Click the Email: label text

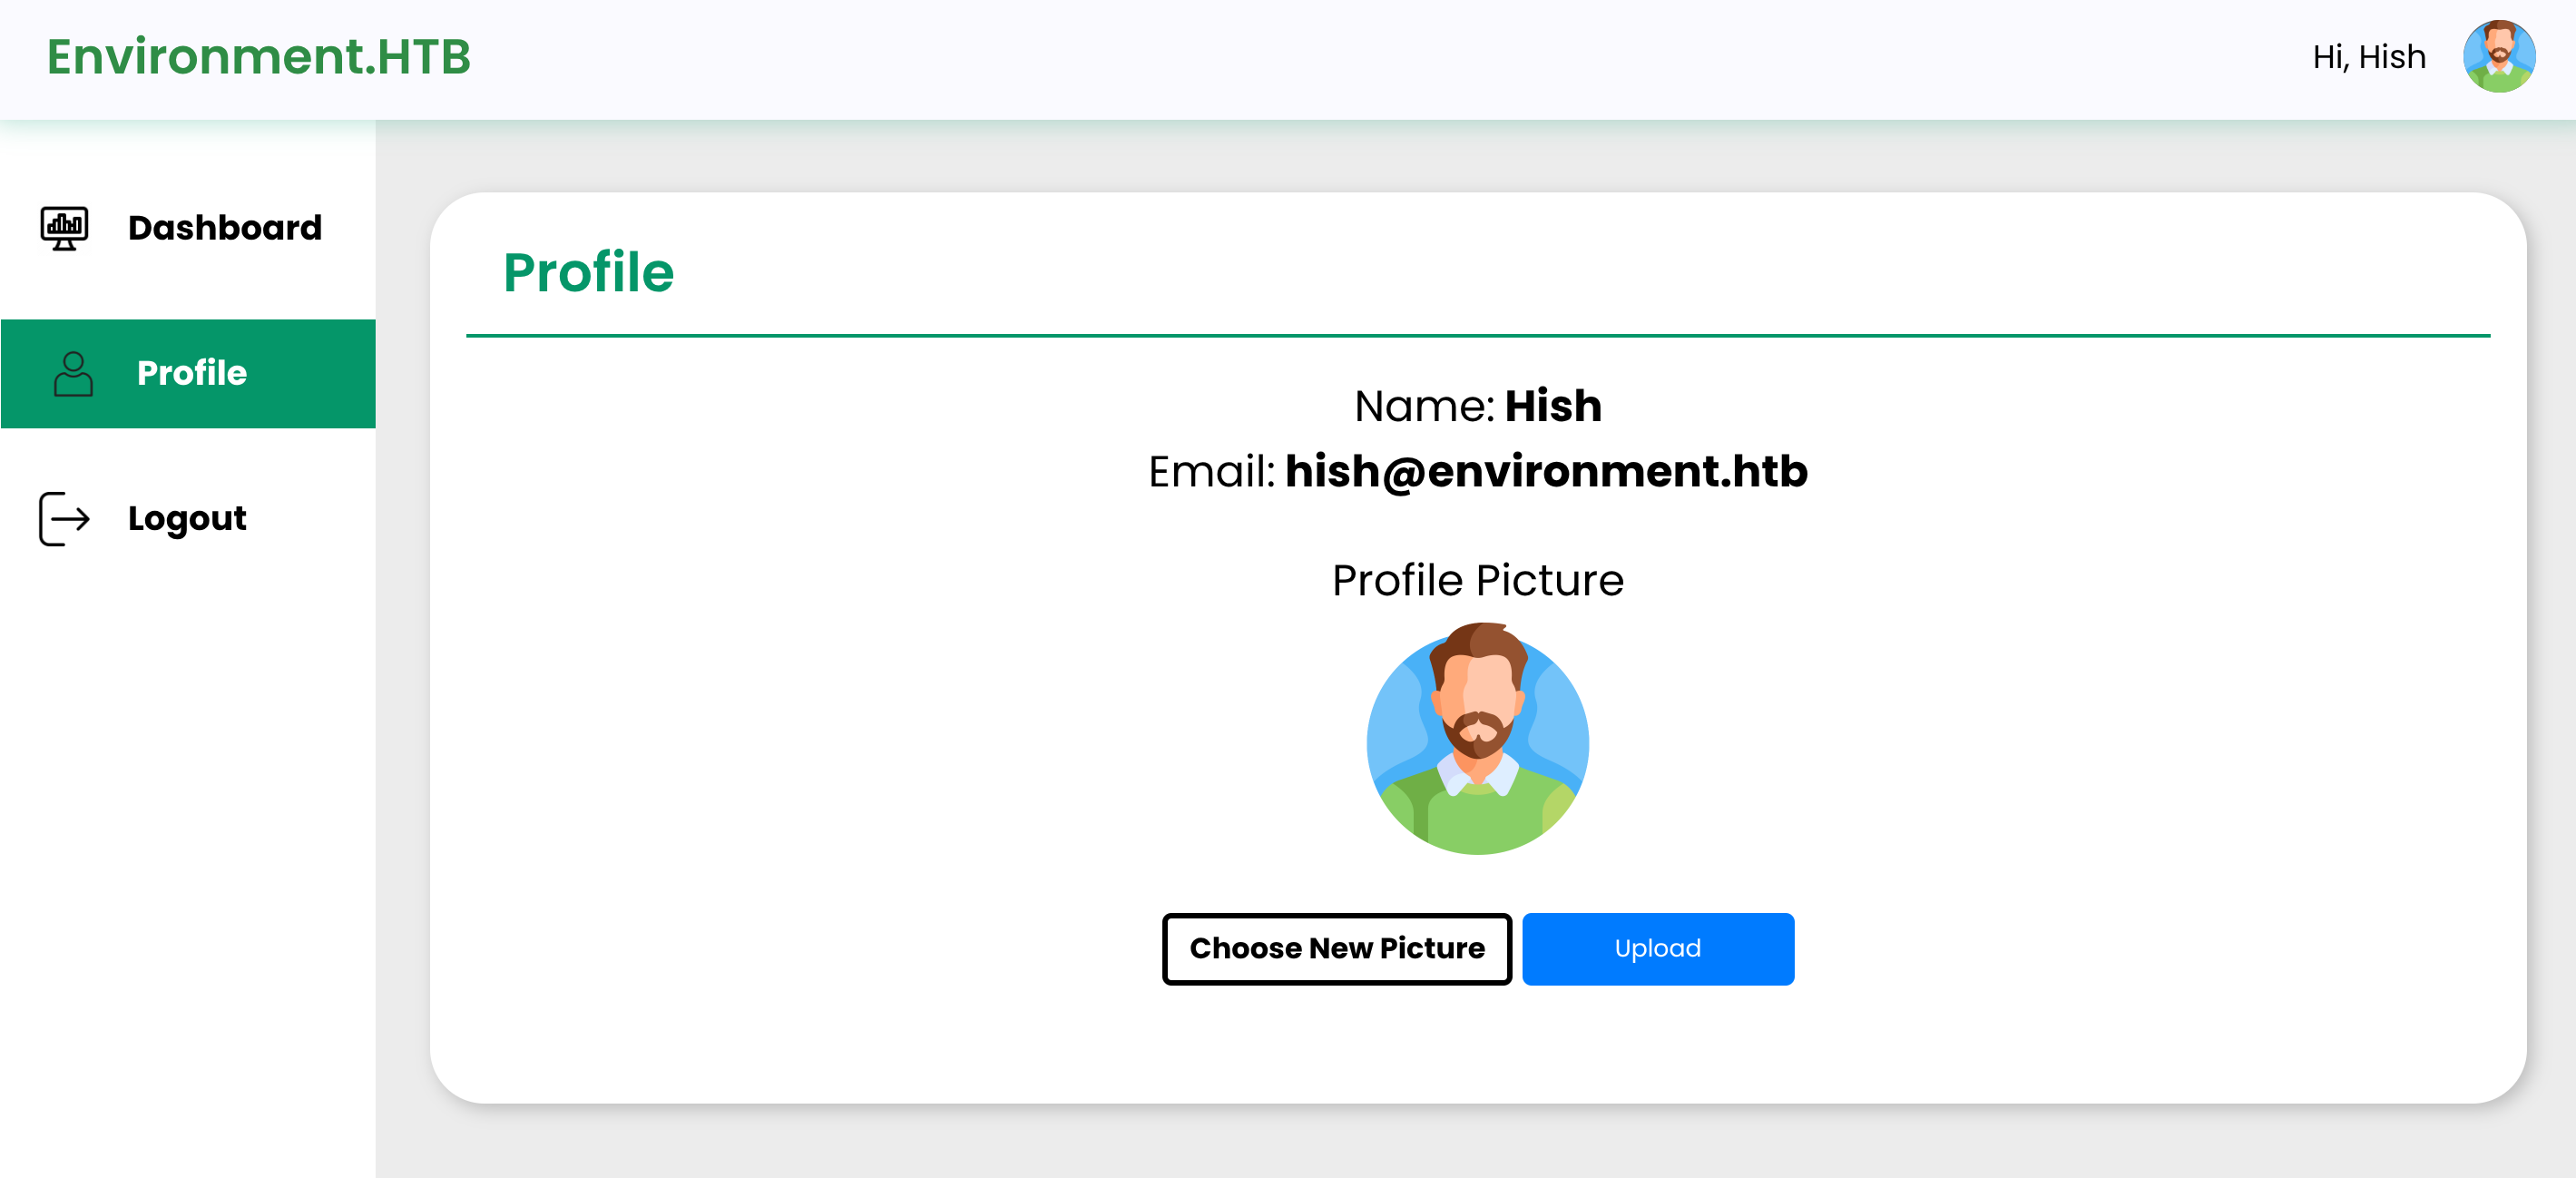coord(1211,471)
